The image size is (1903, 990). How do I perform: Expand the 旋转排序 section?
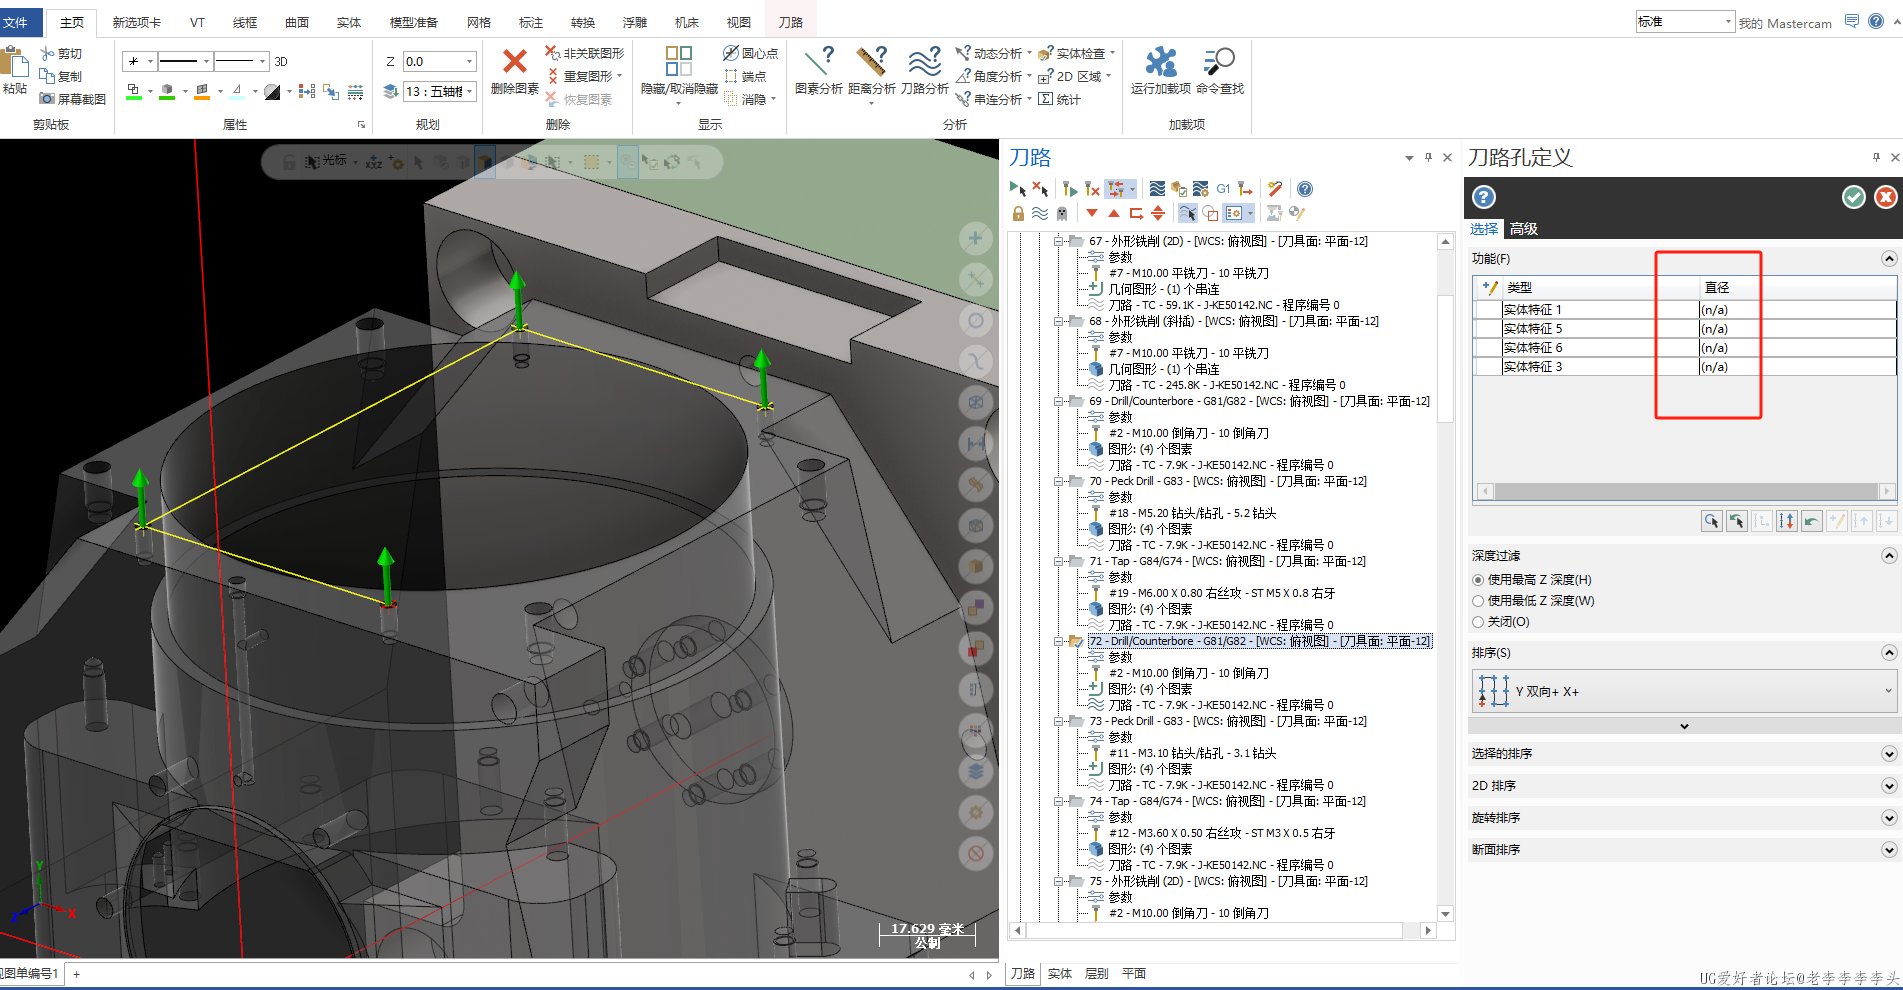[x=1889, y=818]
